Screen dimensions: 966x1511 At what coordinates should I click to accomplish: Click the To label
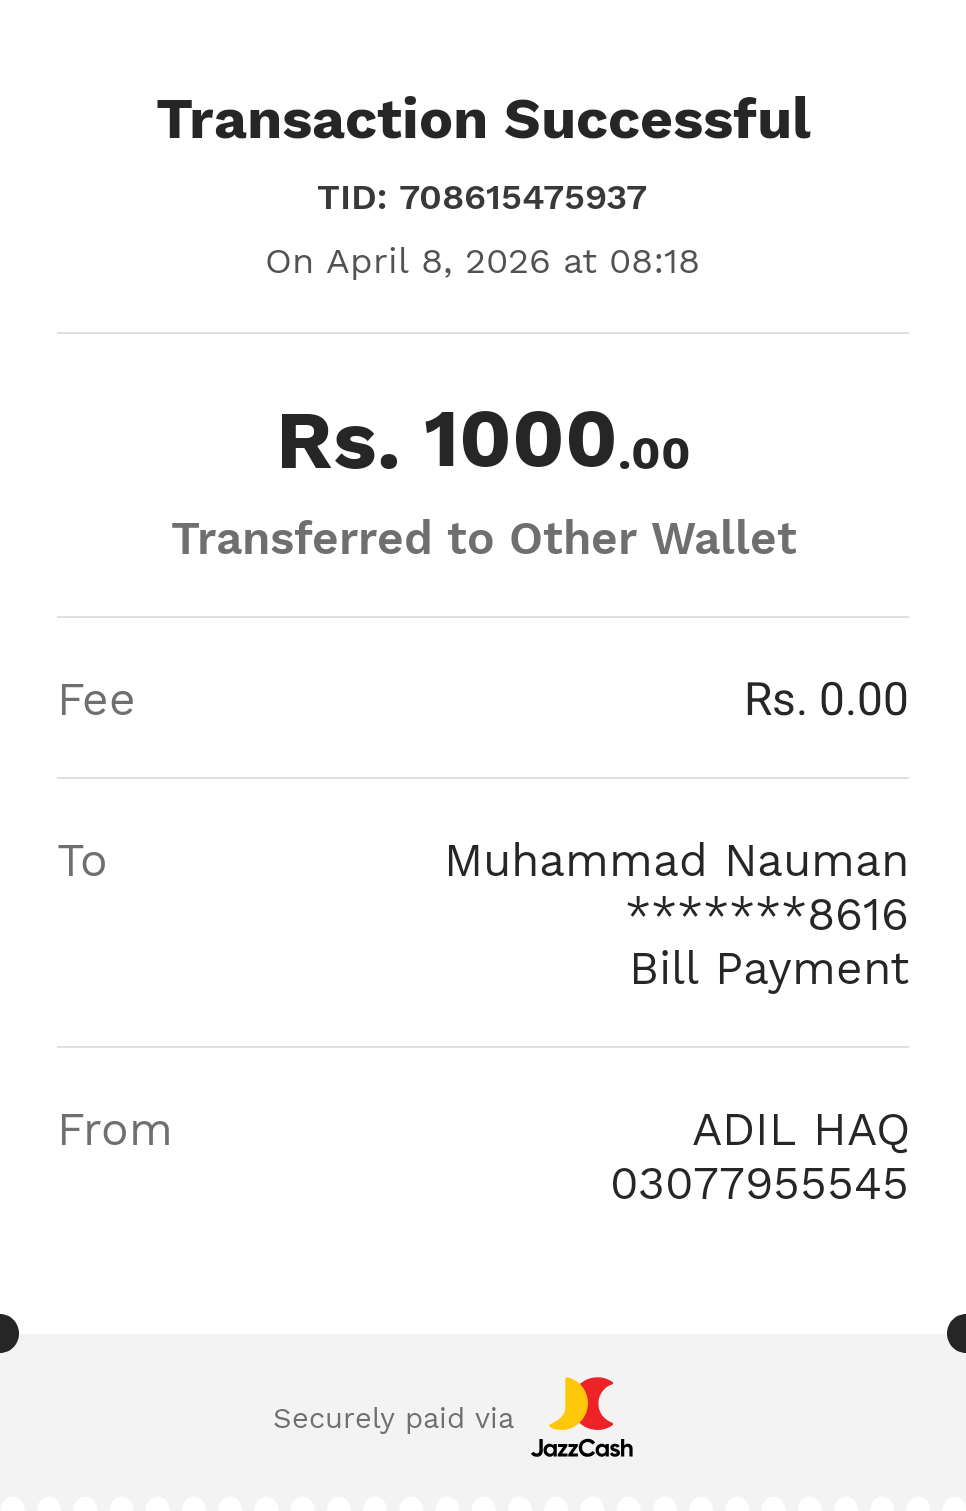click(x=82, y=861)
